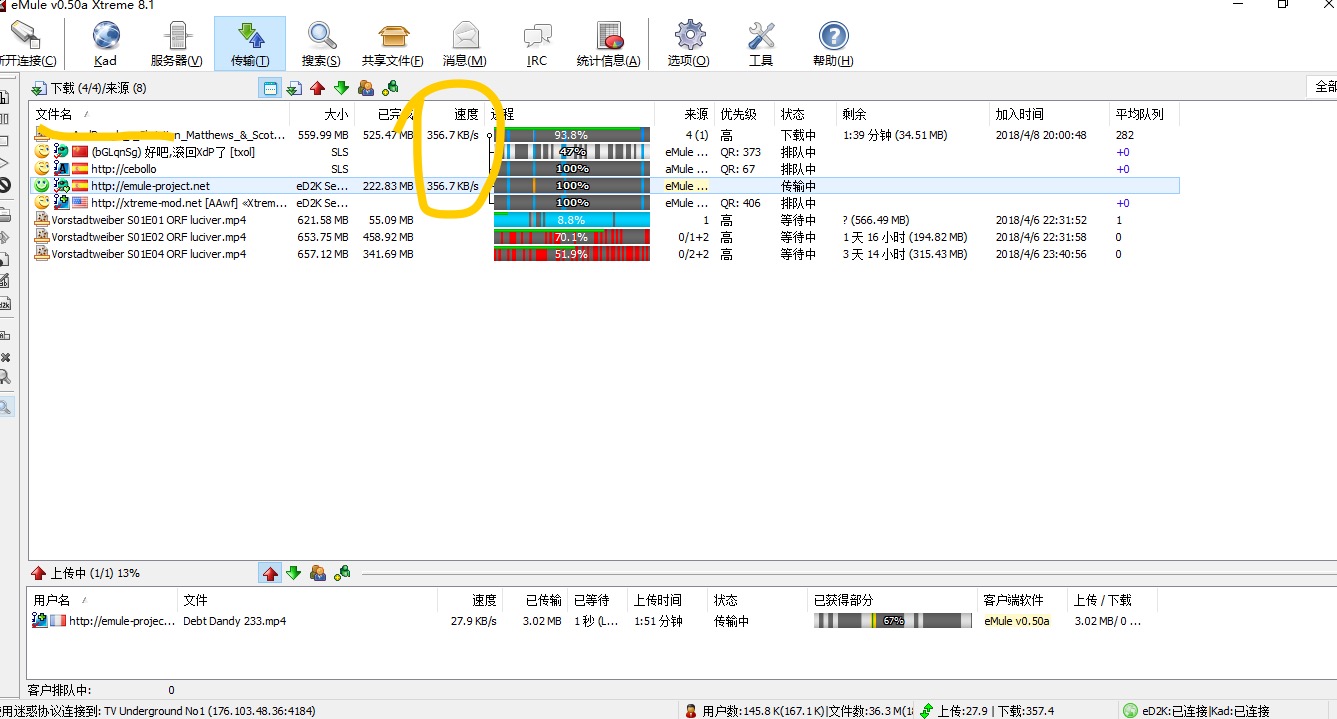Sort downloads by 状态 status column

(805, 115)
